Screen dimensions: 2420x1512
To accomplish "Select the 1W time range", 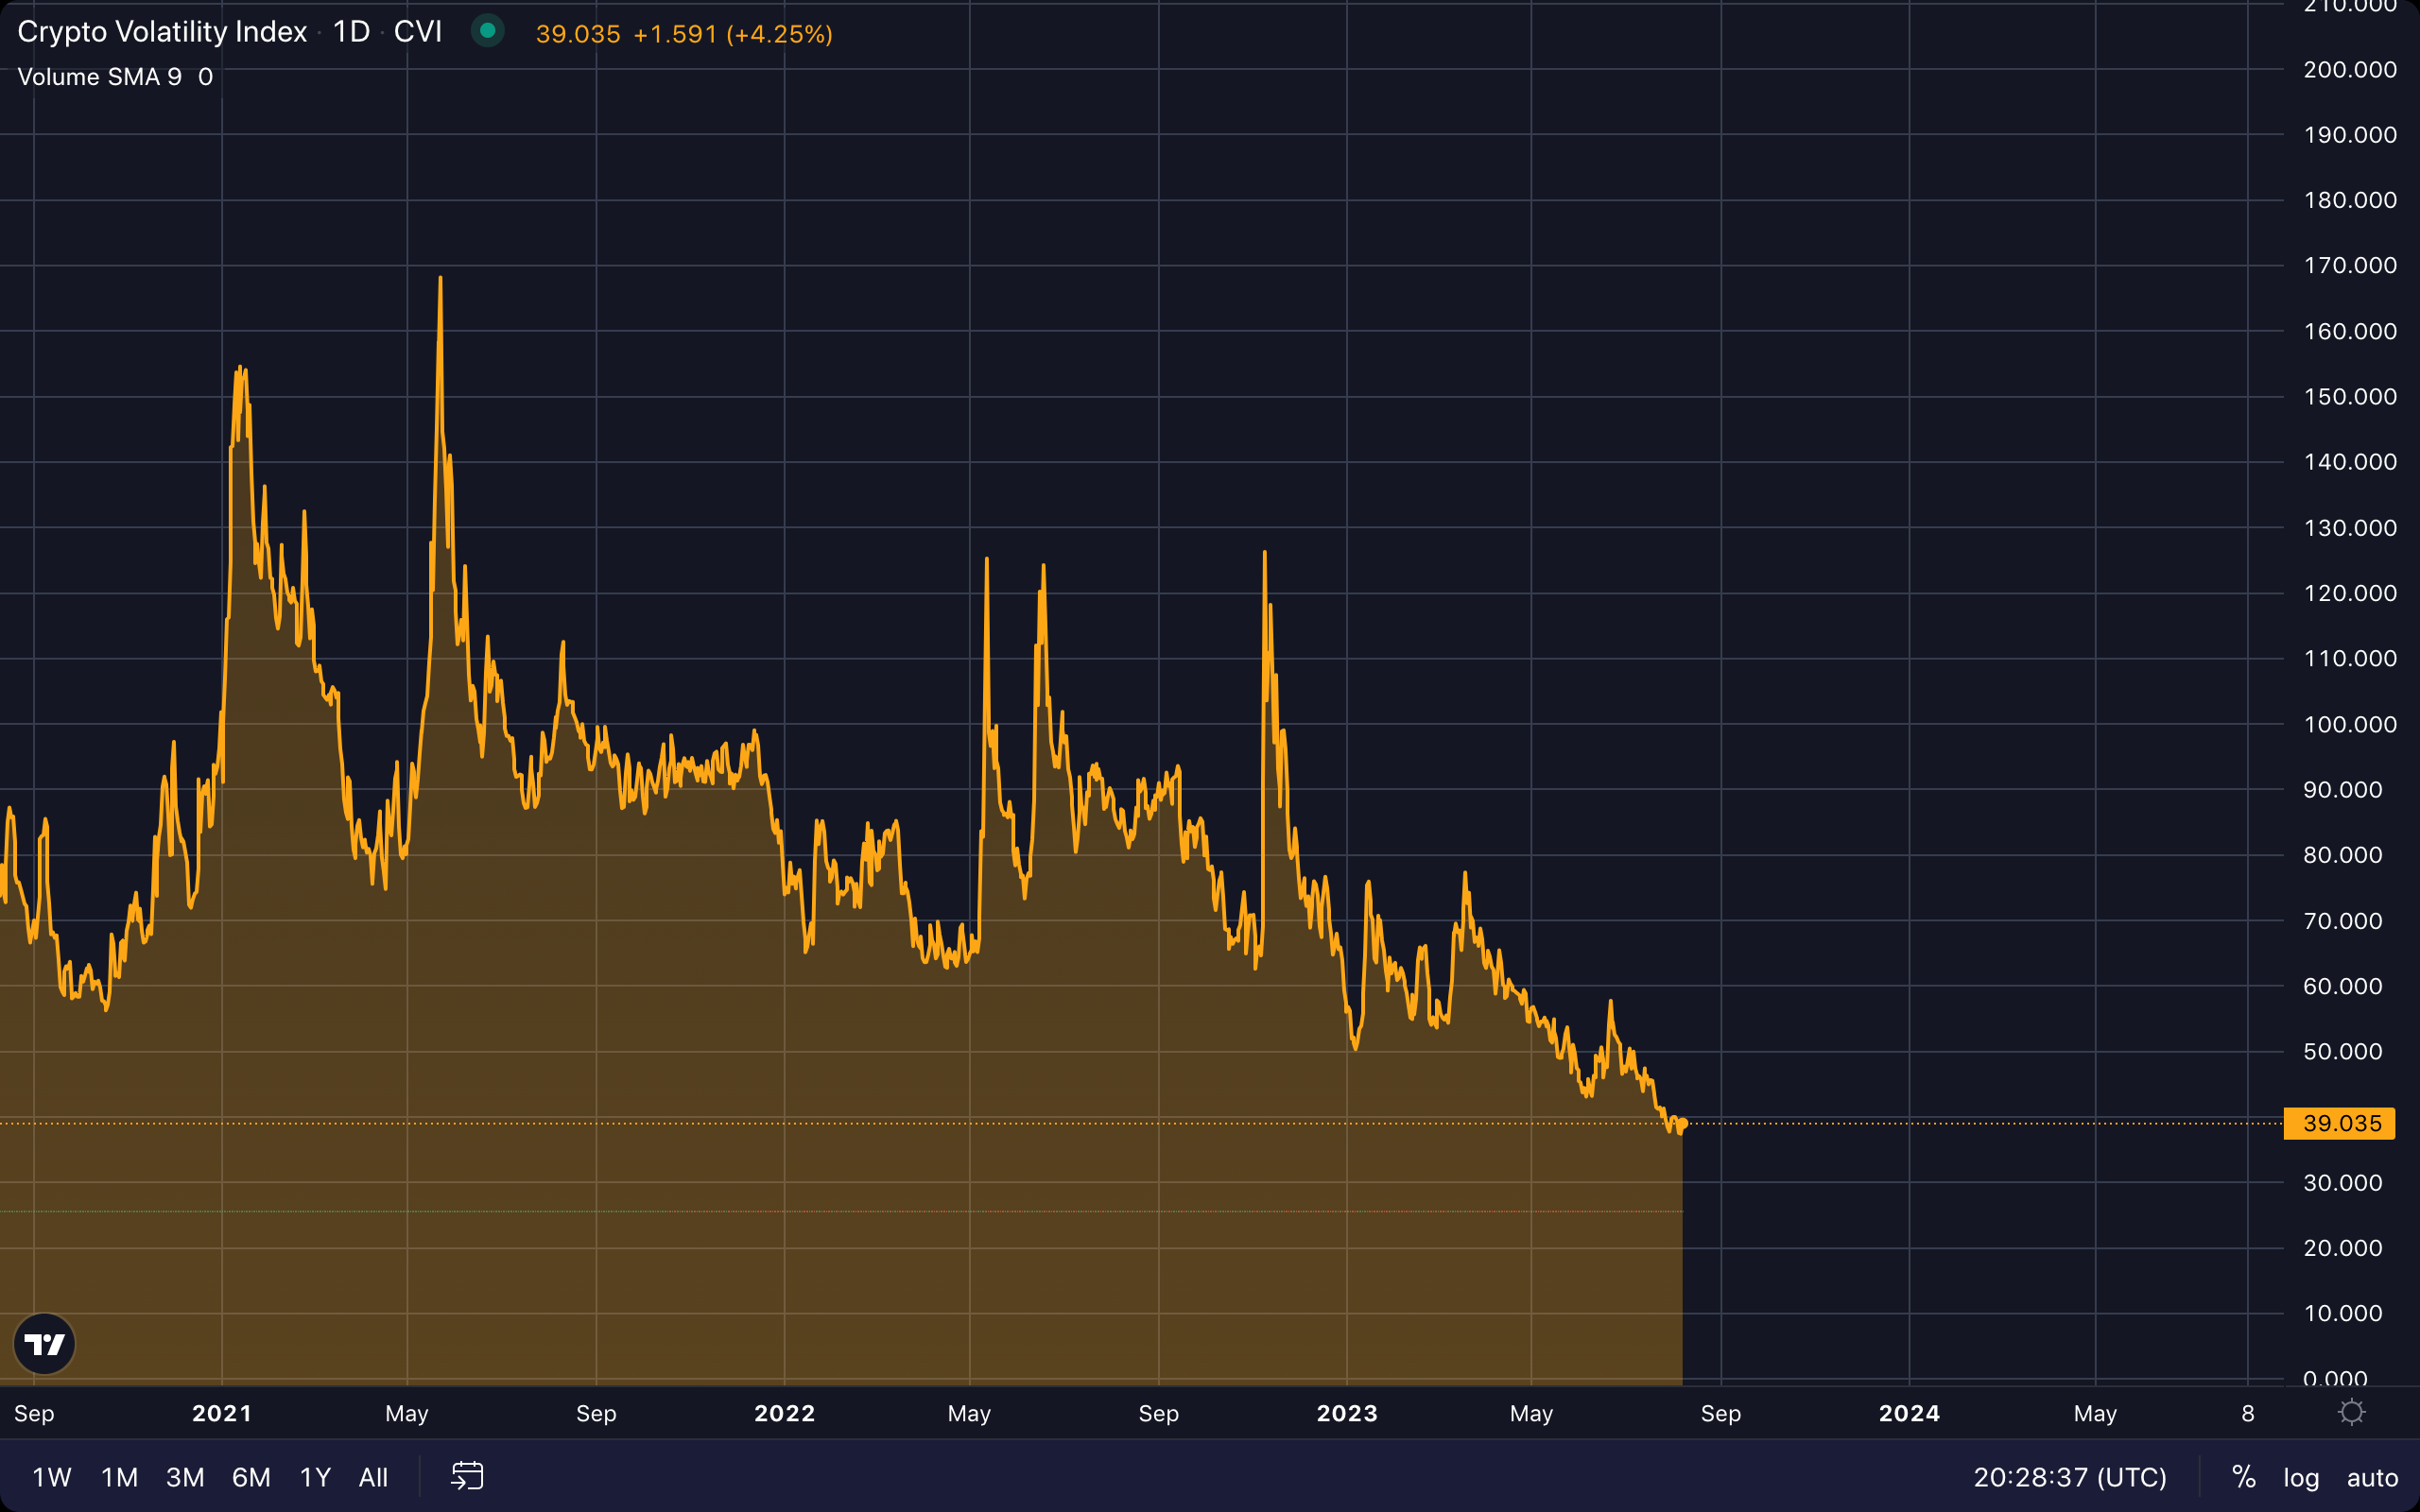I will click(51, 1477).
